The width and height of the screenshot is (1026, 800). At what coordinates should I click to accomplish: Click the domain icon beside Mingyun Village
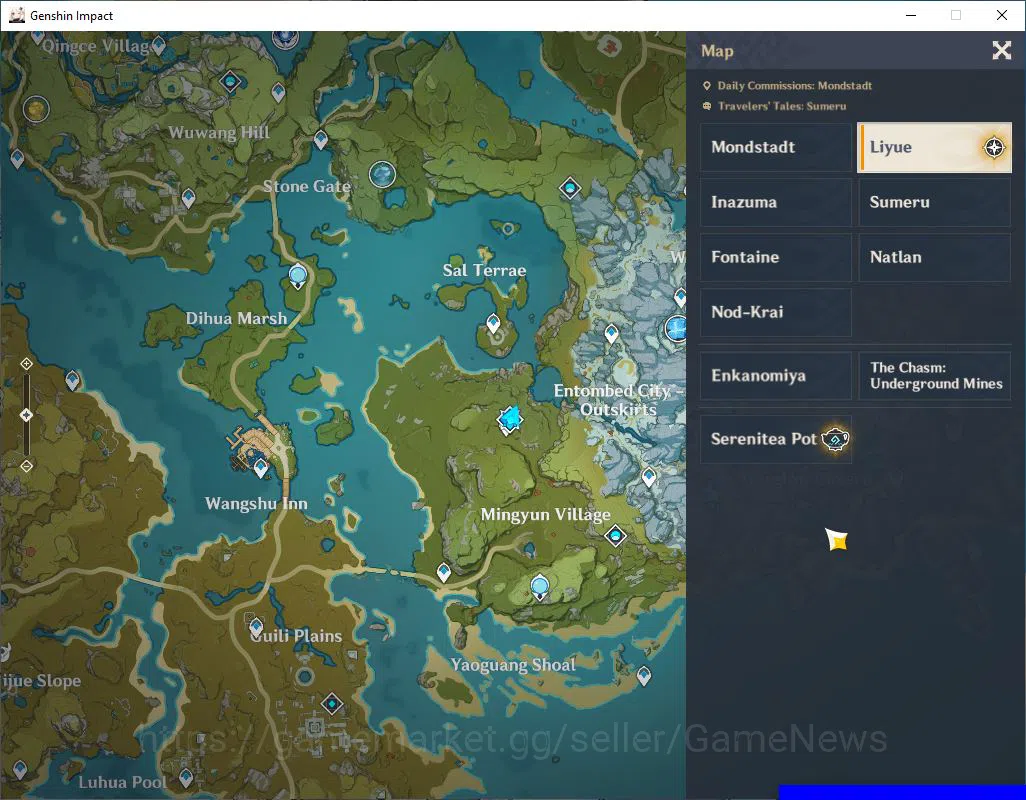pos(615,536)
